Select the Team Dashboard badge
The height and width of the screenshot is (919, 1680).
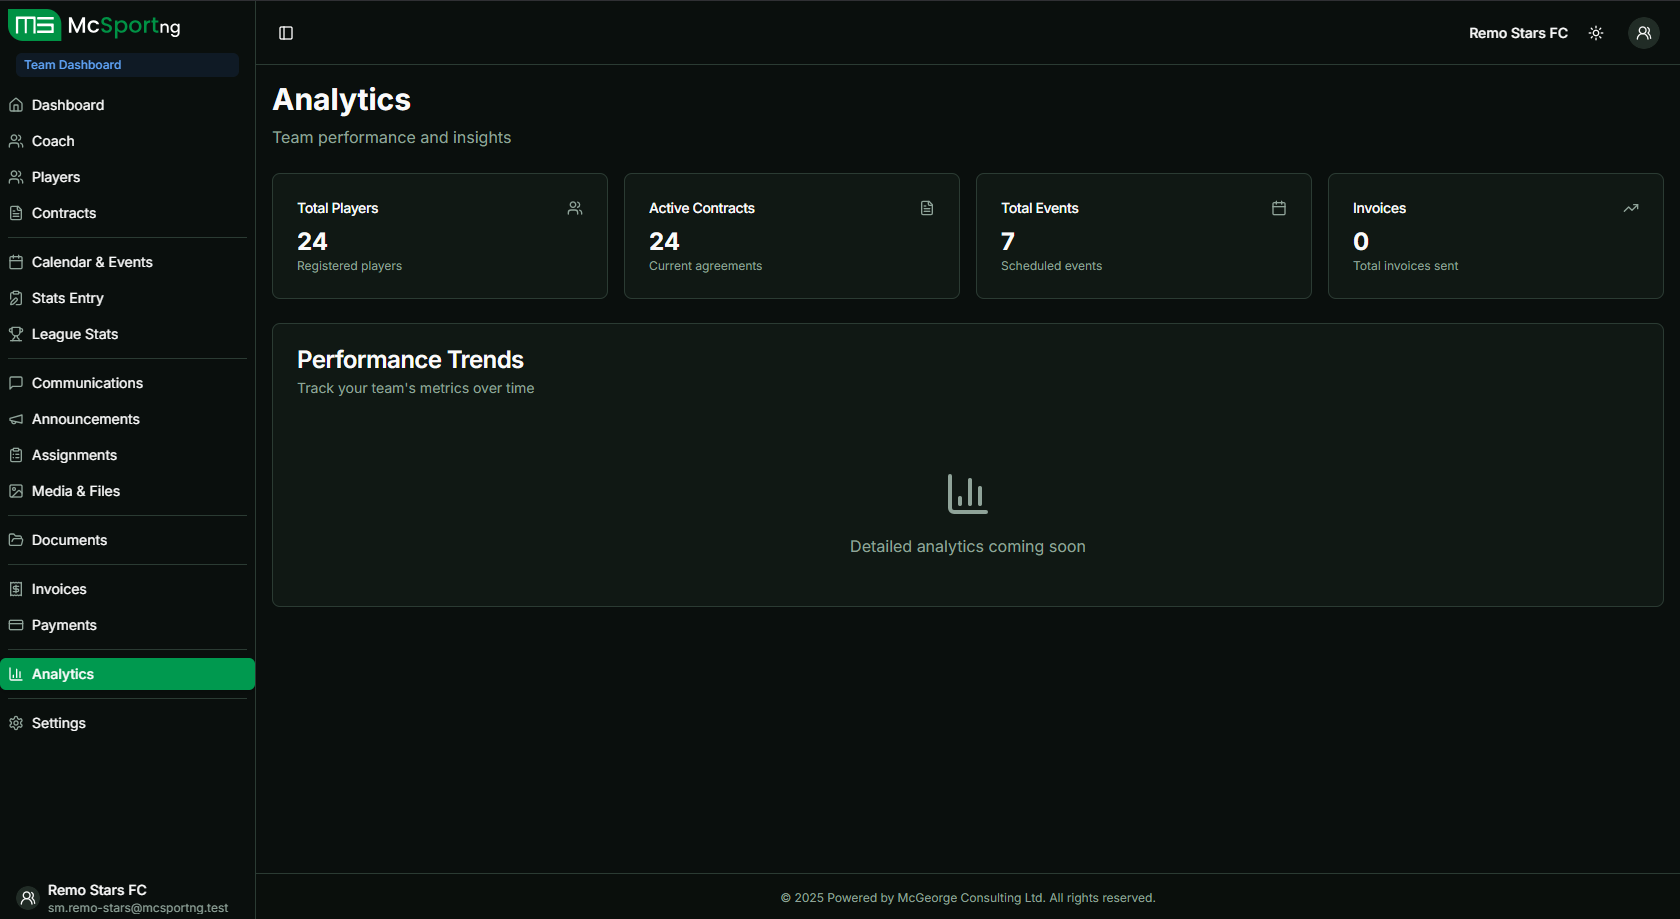73,65
